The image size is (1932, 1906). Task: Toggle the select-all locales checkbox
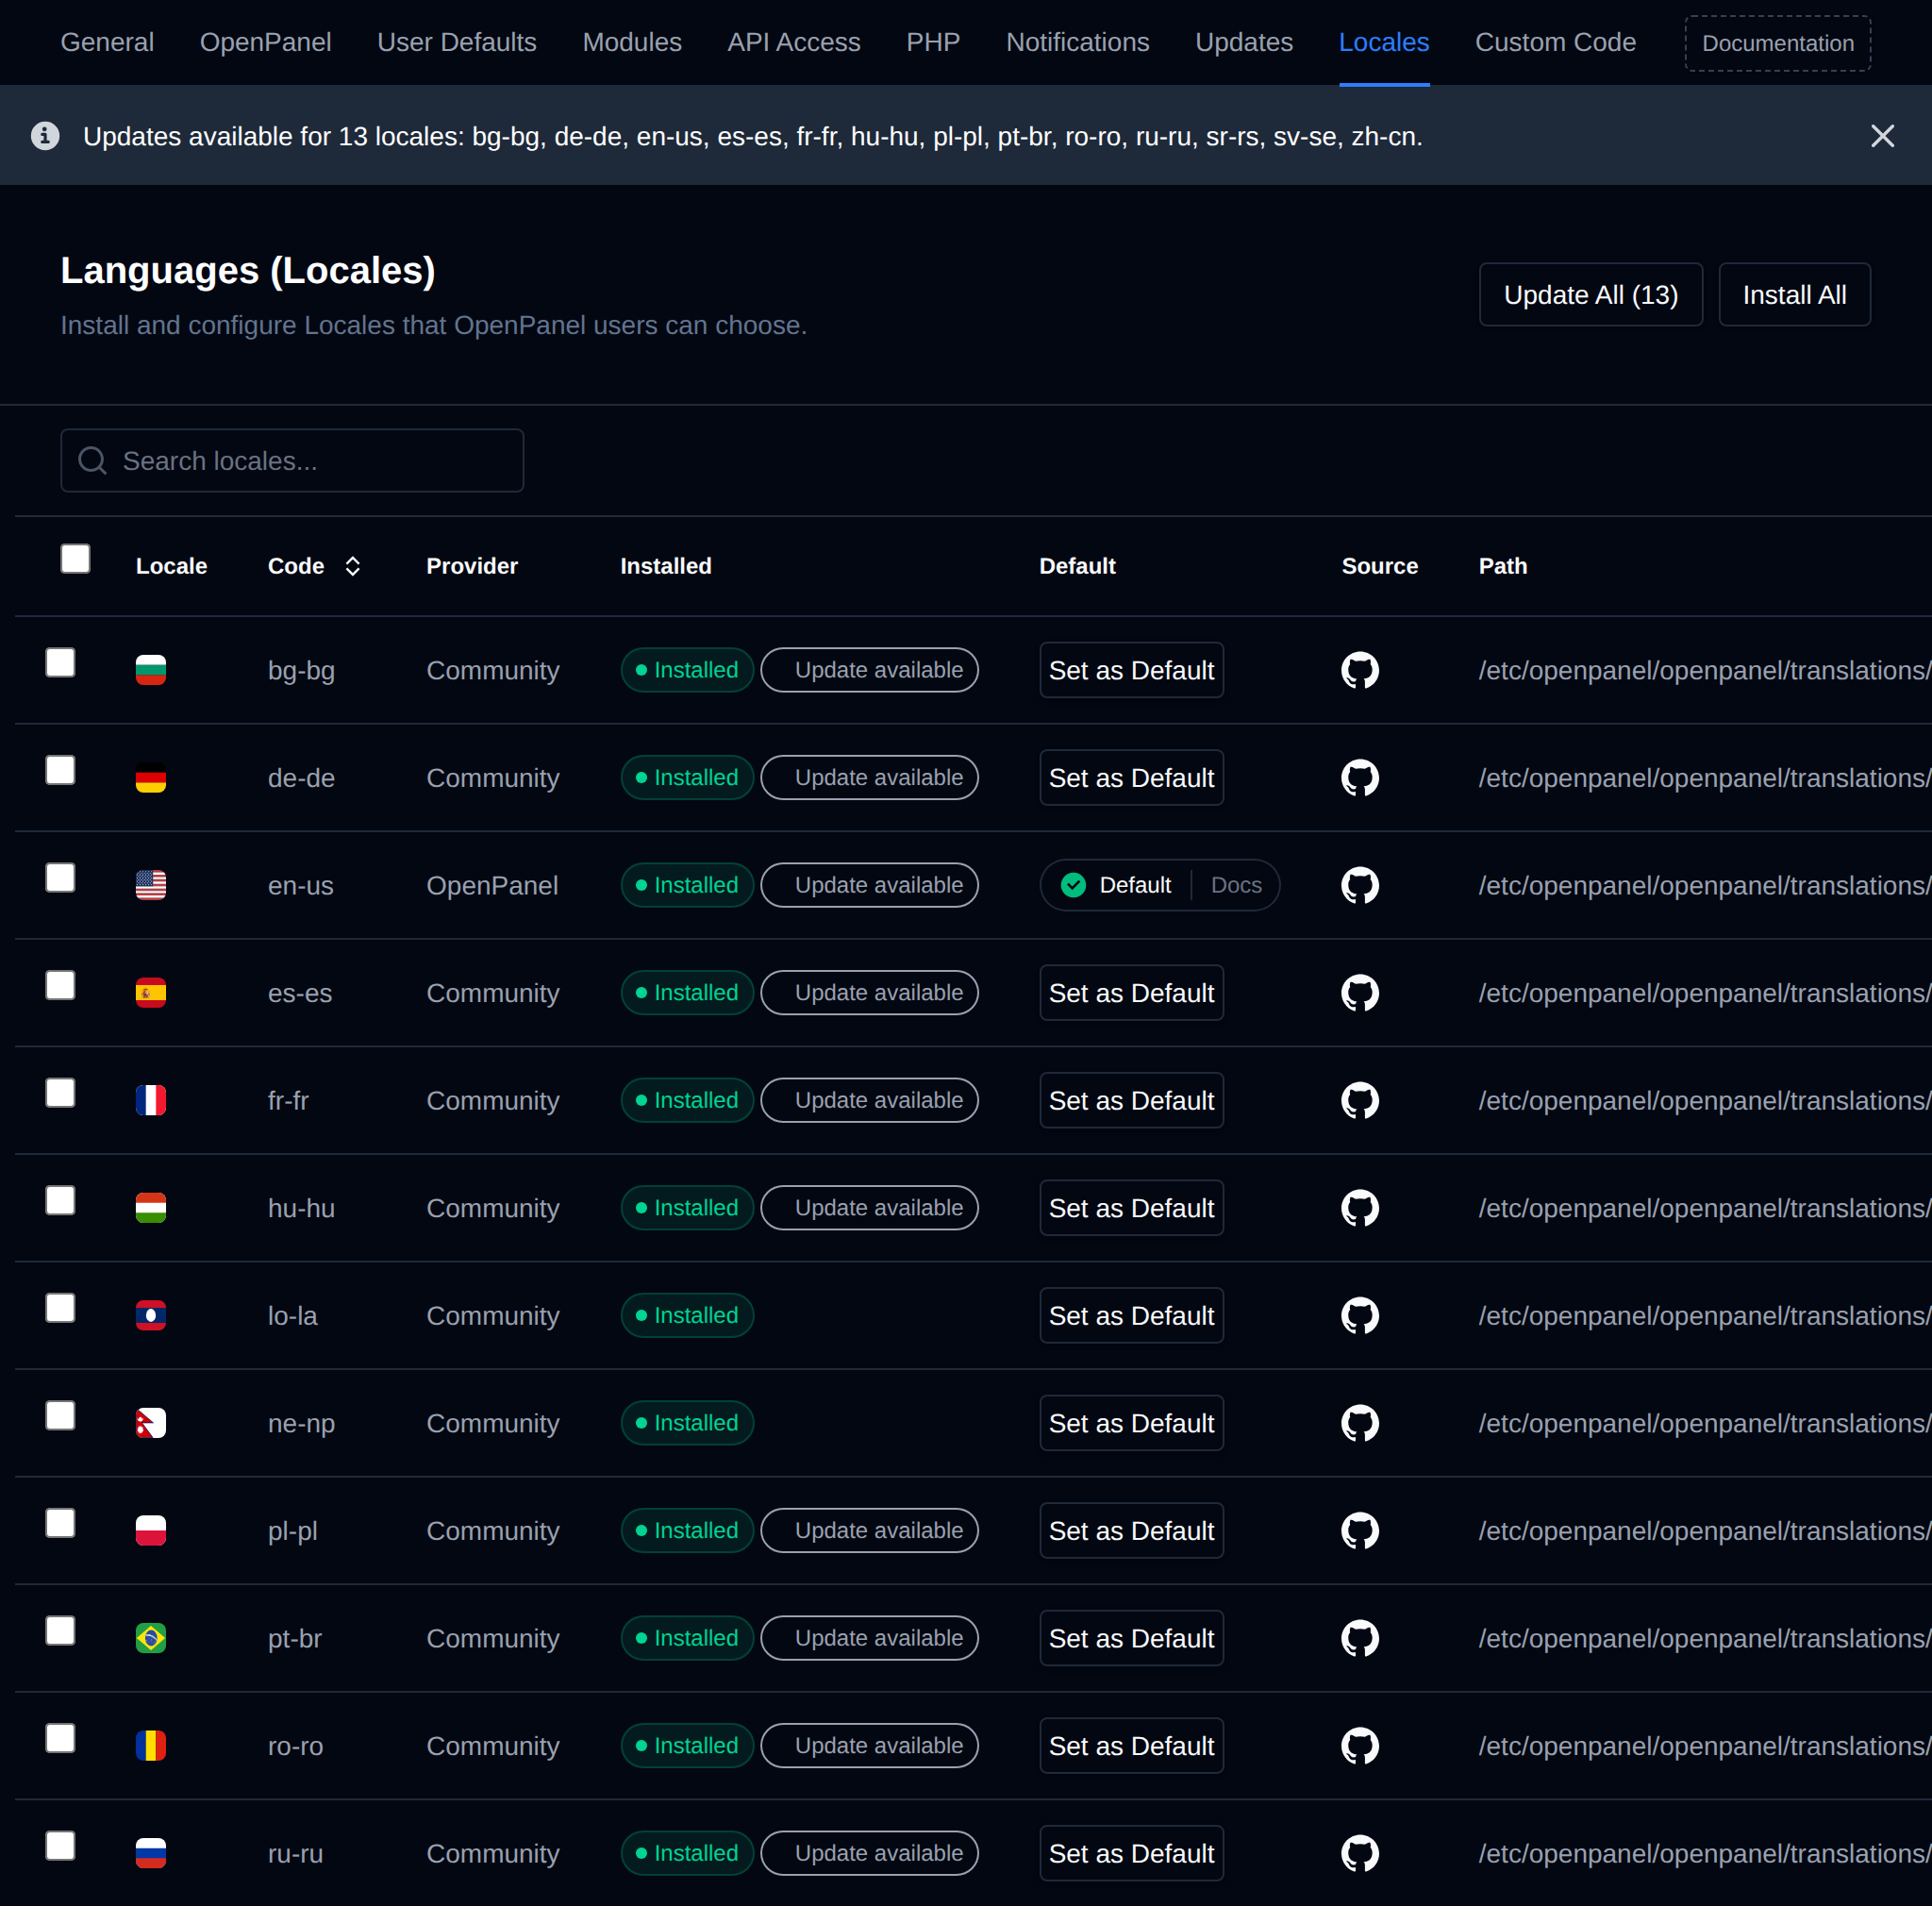coord(75,558)
